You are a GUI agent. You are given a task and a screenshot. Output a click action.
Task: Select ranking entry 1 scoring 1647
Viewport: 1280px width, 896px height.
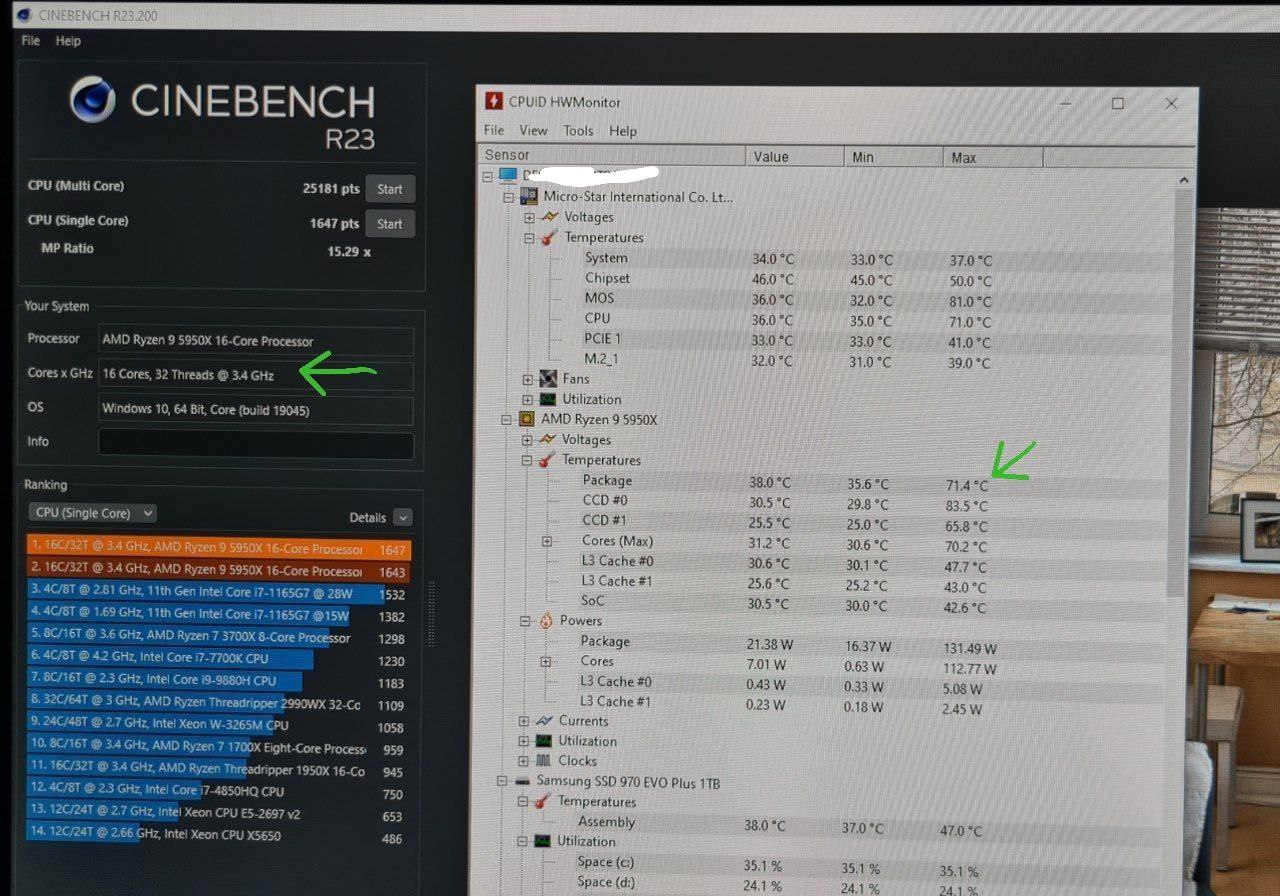pyautogui.click(x=219, y=549)
